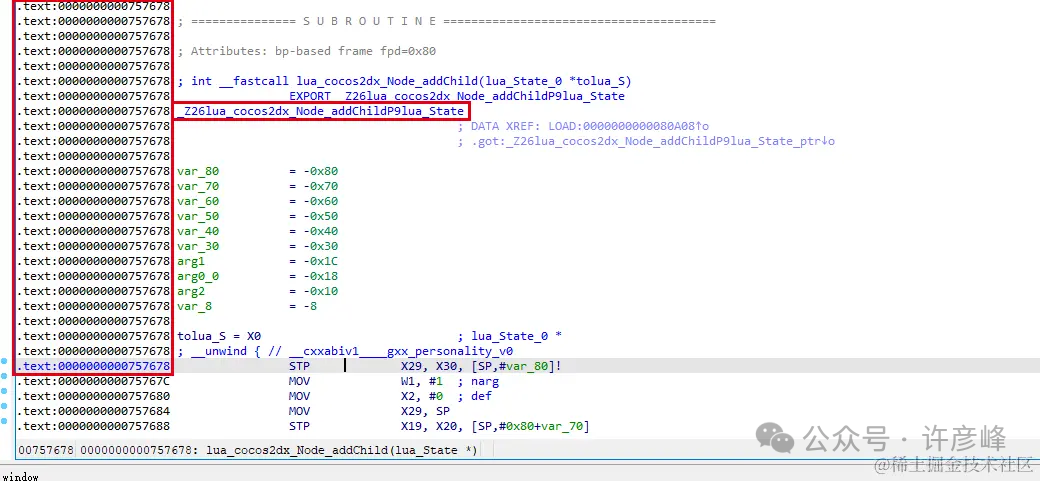Select the EXPORT _Z26lua_cocos2dx_Node_addChildP9lua_State line
This screenshot has height=481, width=1040.
456,96
